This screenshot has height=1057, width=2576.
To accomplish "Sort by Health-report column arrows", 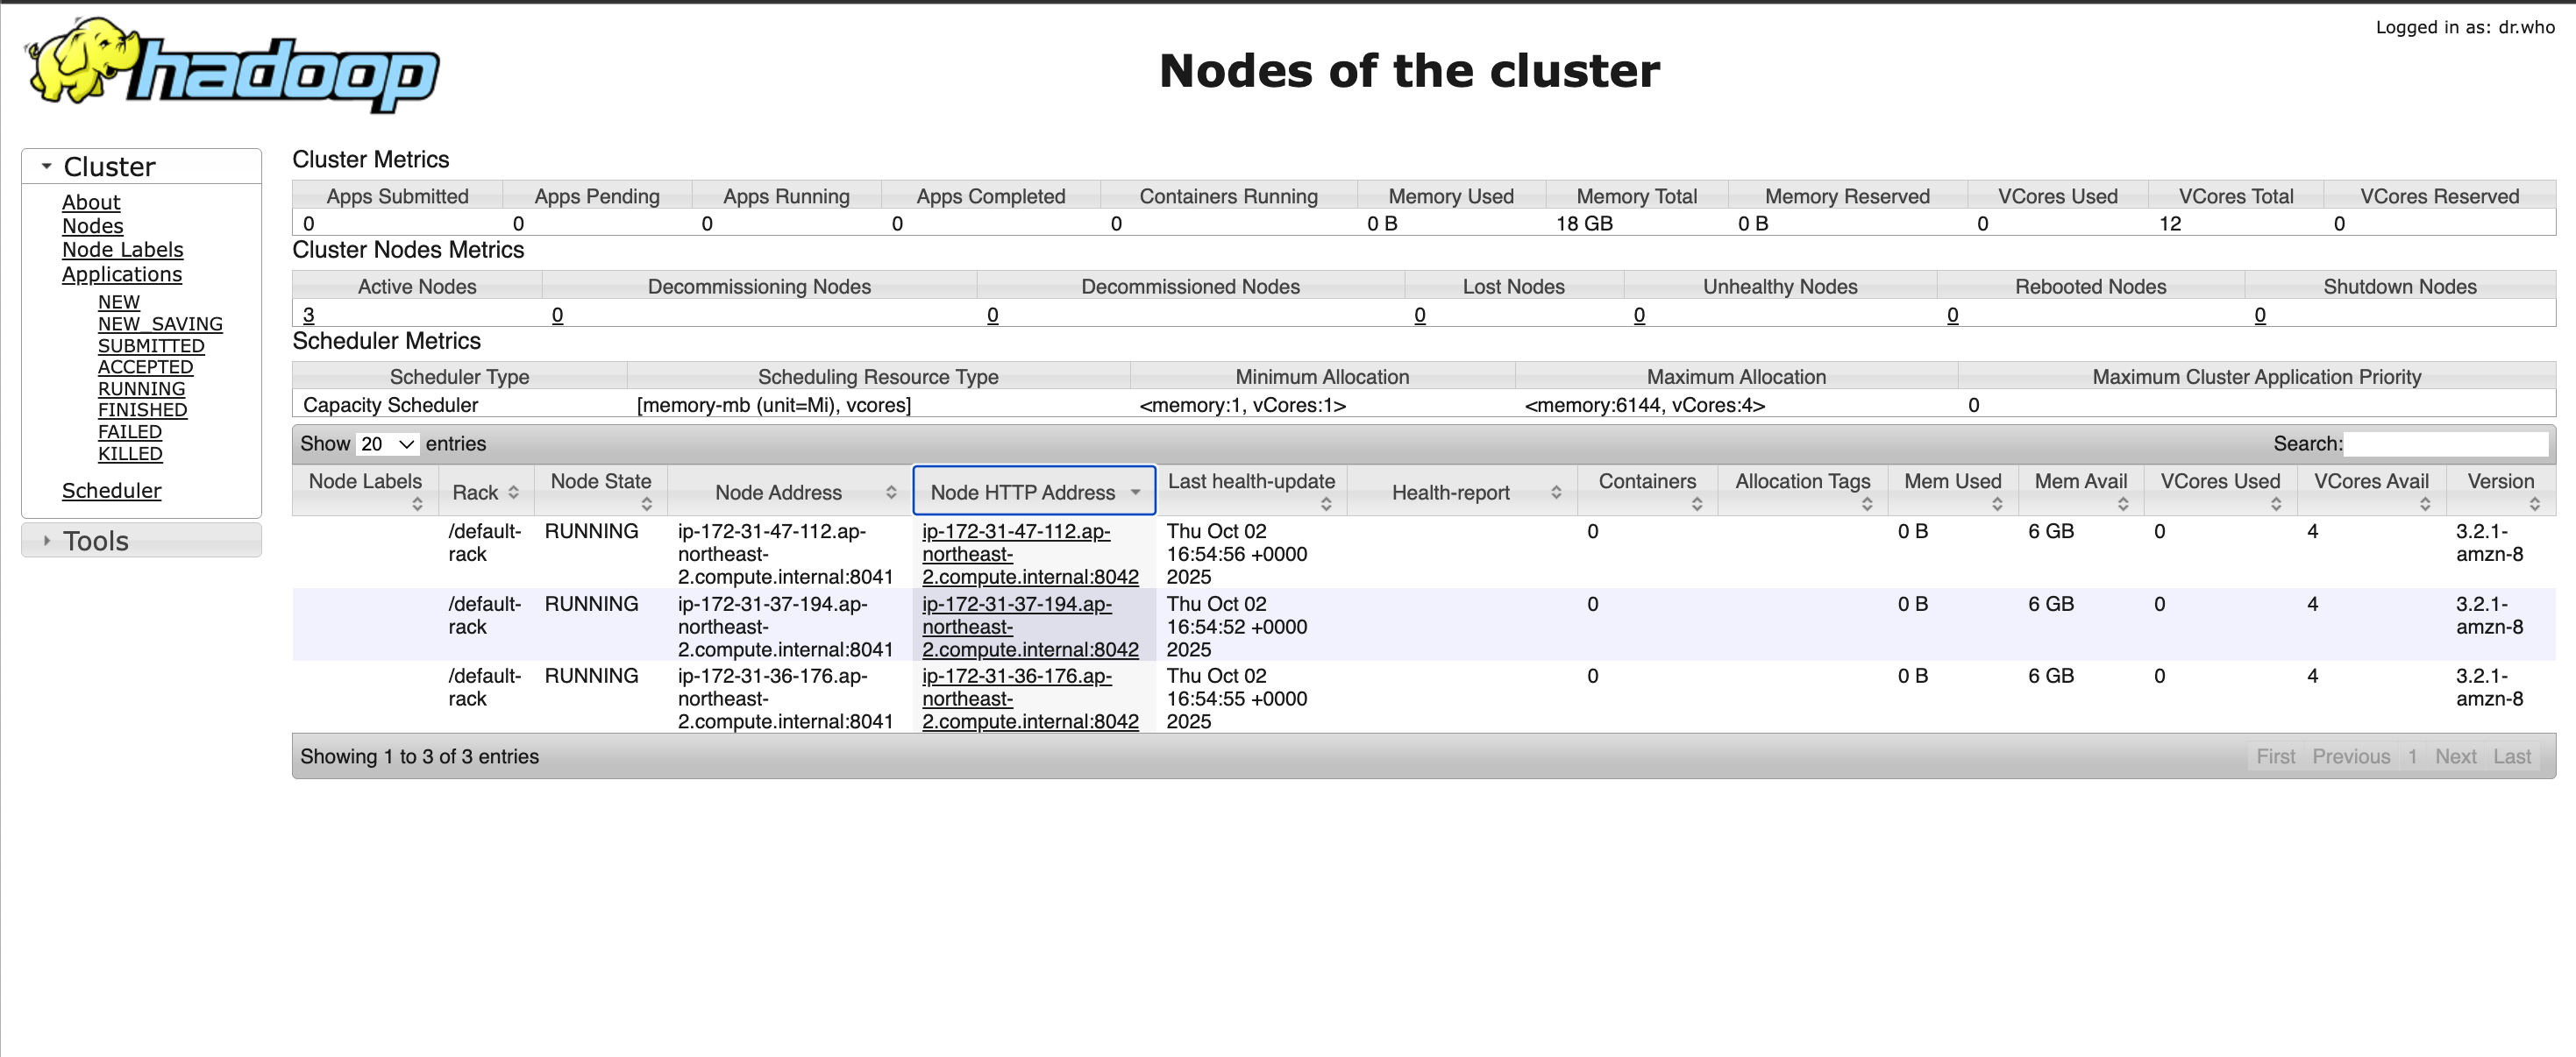I will tap(1555, 492).
